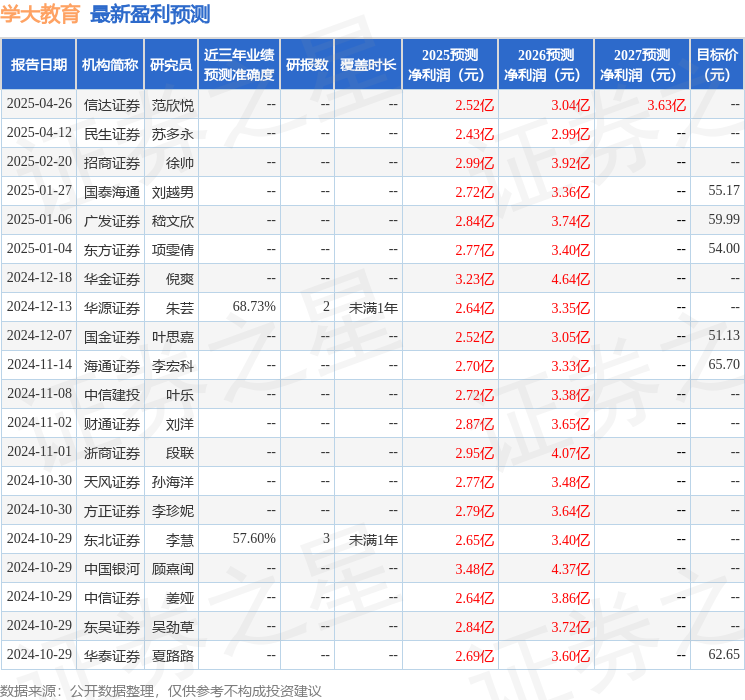Open the 学大教育 title link
The height and width of the screenshot is (700, 745).
coord(40,14)
